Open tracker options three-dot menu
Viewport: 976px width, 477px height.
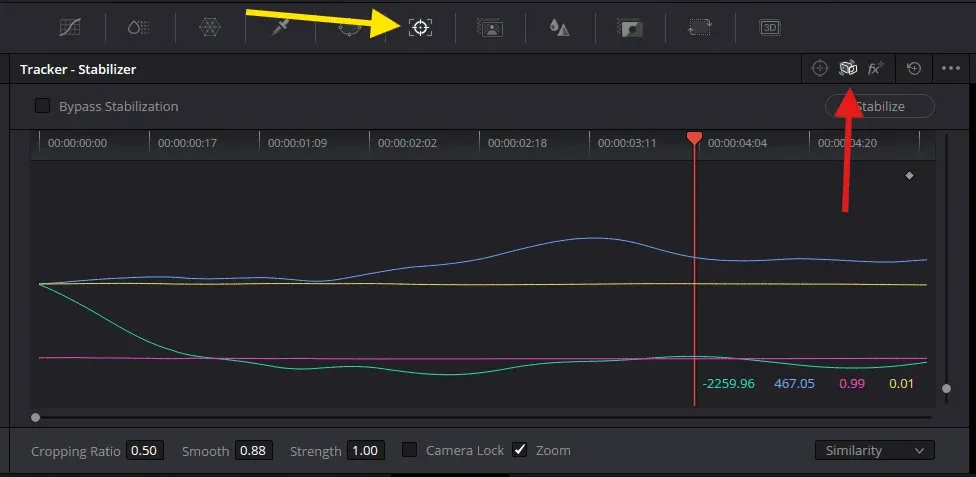click(951, 68)
